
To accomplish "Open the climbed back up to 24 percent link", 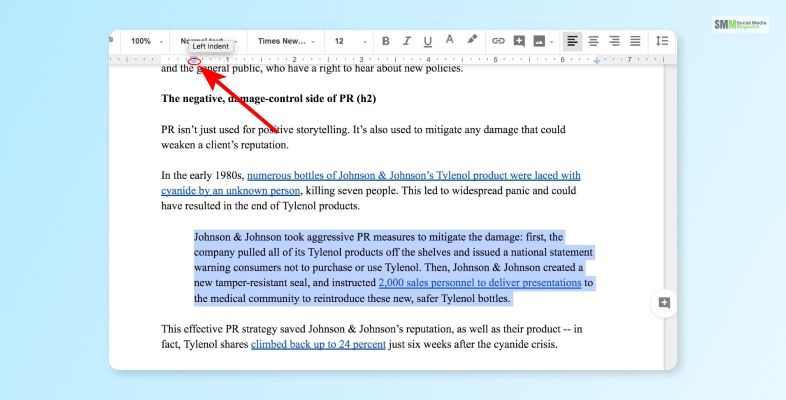I will [318, 344].
